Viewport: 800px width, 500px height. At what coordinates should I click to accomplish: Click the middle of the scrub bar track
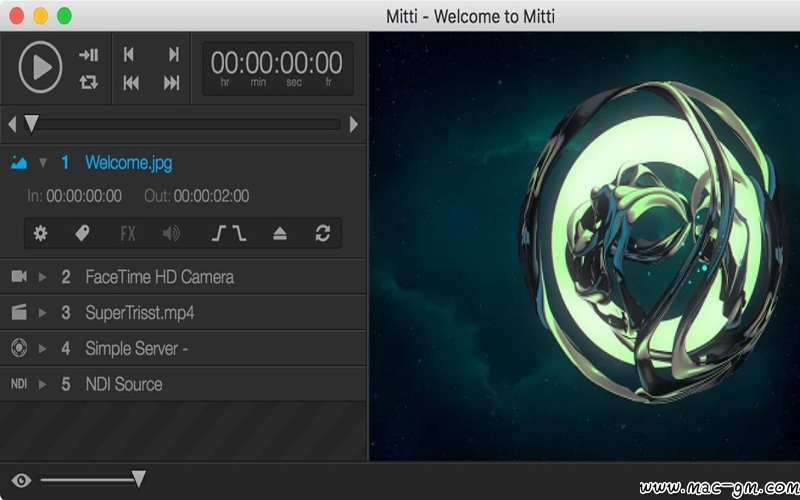point(182,124)
